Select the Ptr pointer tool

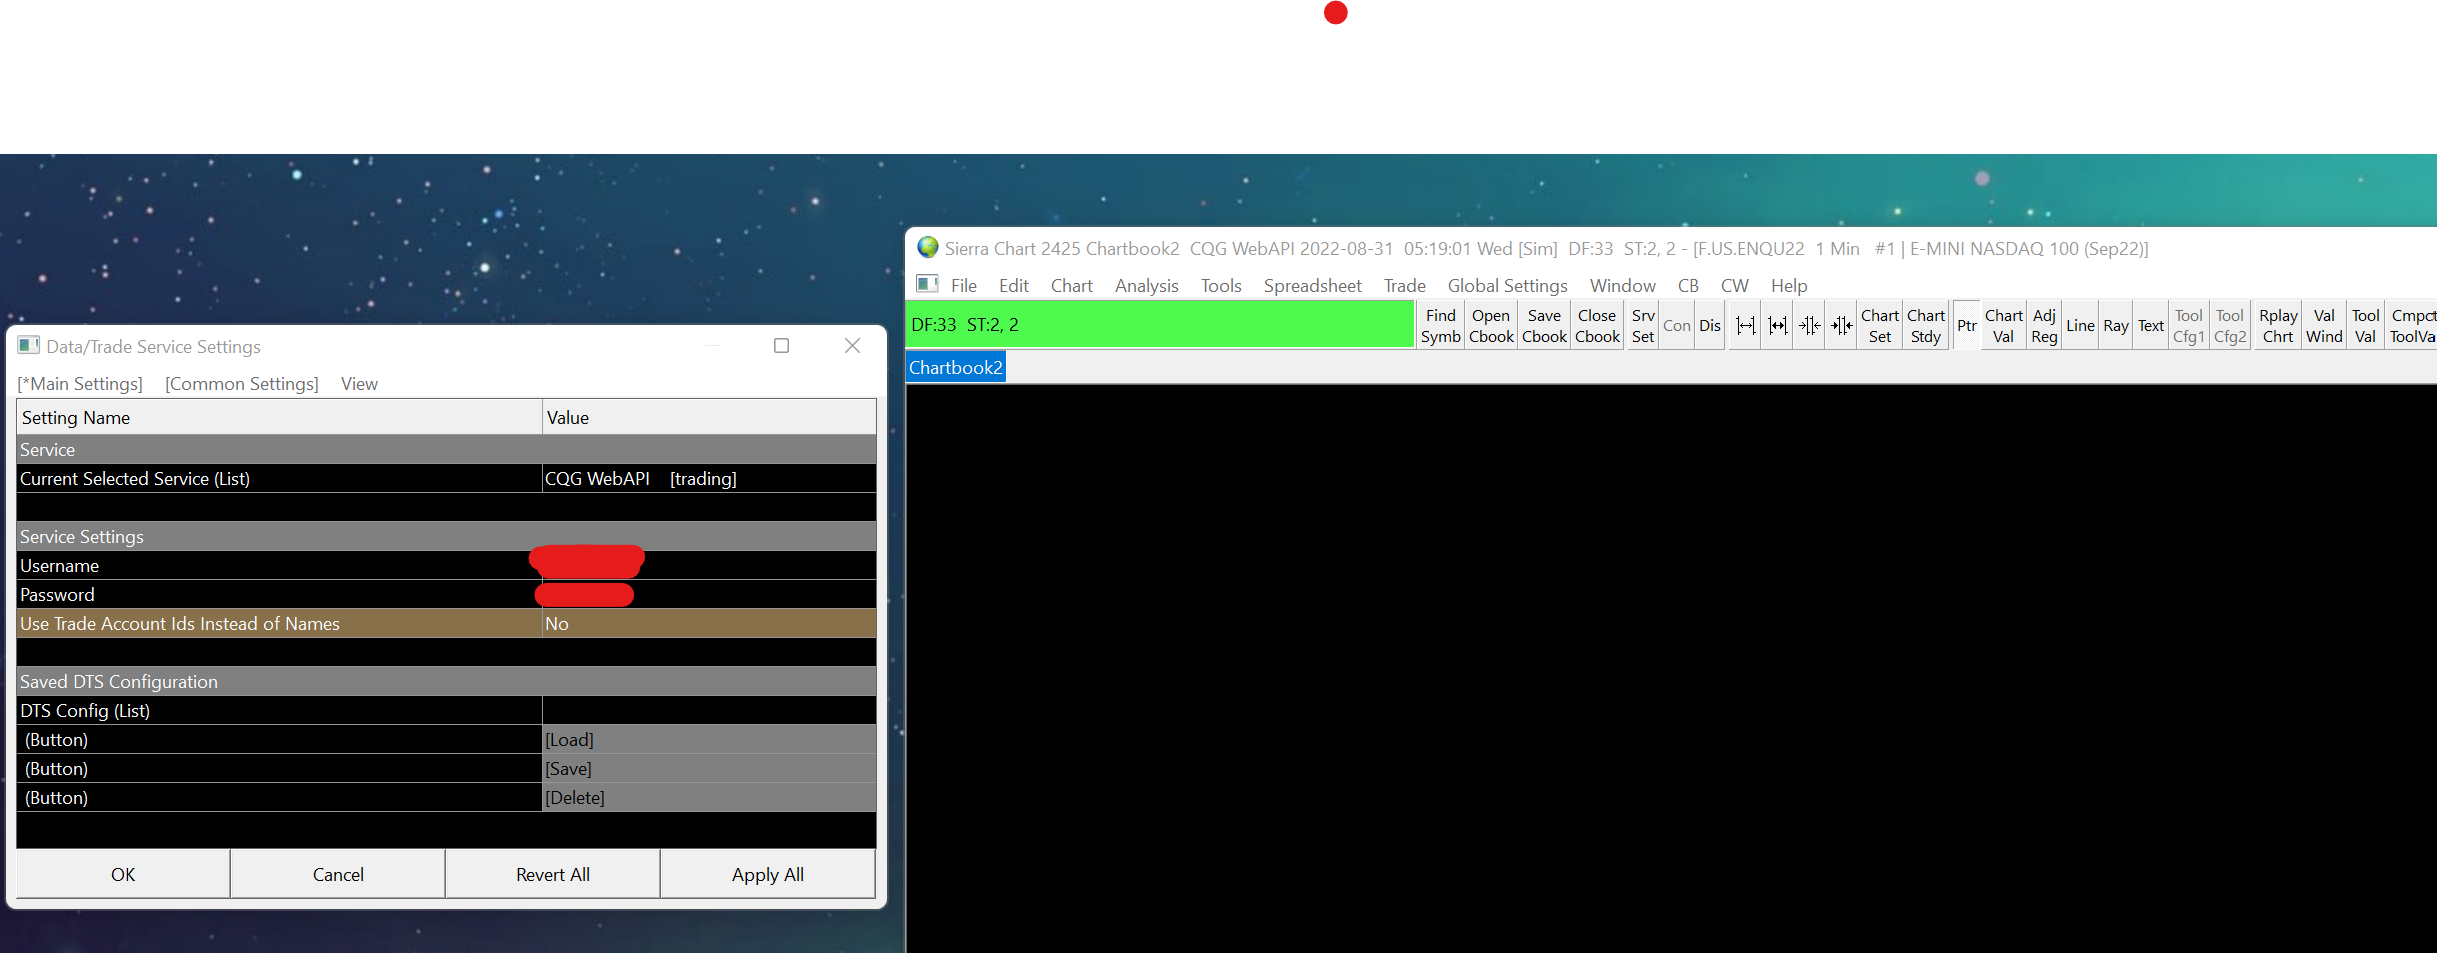pos(1967,326)
